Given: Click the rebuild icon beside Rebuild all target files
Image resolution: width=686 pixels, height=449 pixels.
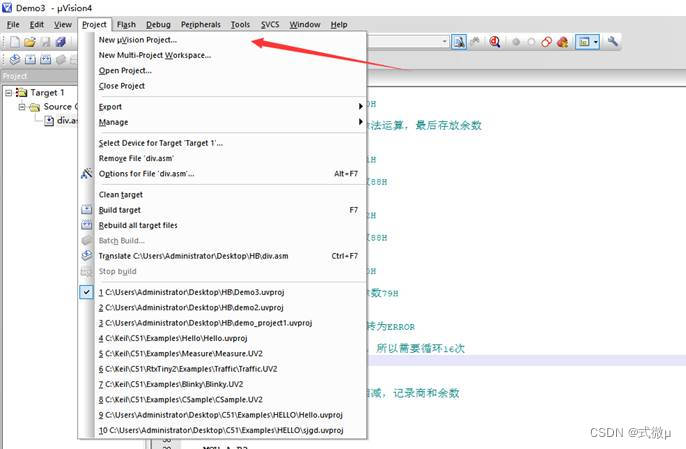Looking at the screenshot, I should [87, 225].
